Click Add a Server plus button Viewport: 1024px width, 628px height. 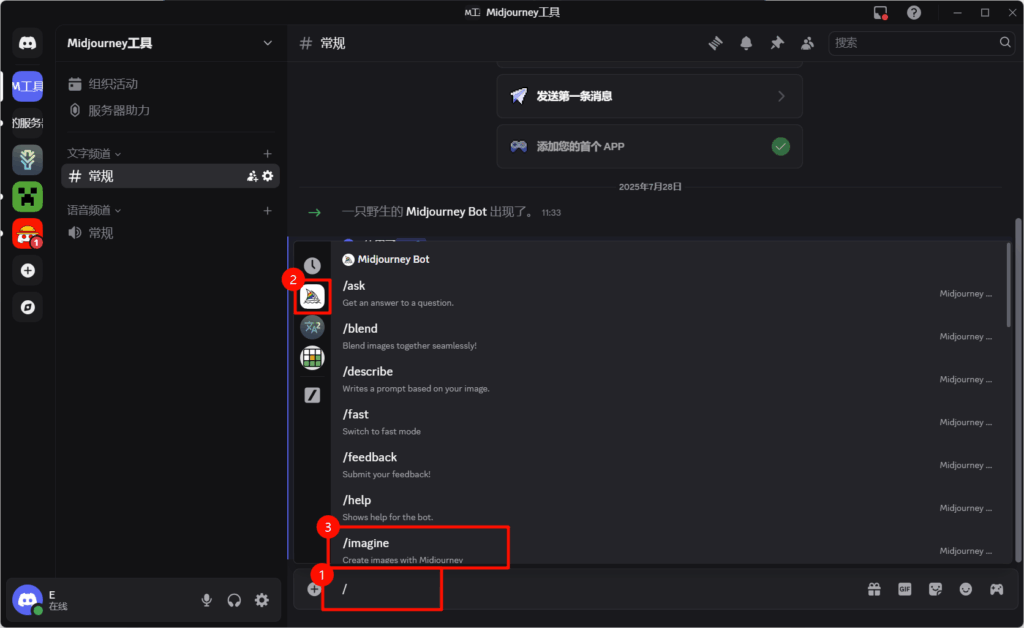coord(27,270)
